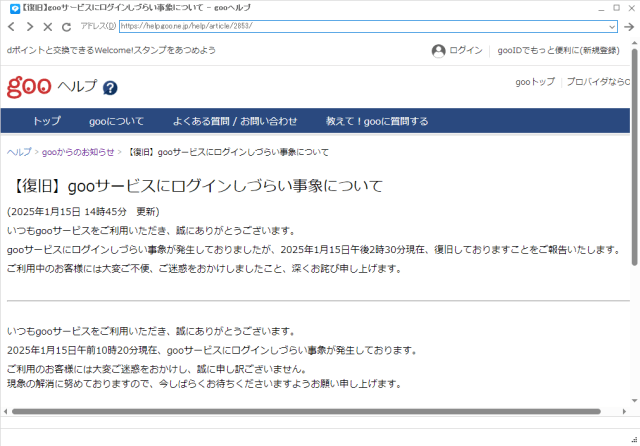Open 教えて！gooに質問する menu item
Screen dimensions: 640x446
click(x=377, y=121)
